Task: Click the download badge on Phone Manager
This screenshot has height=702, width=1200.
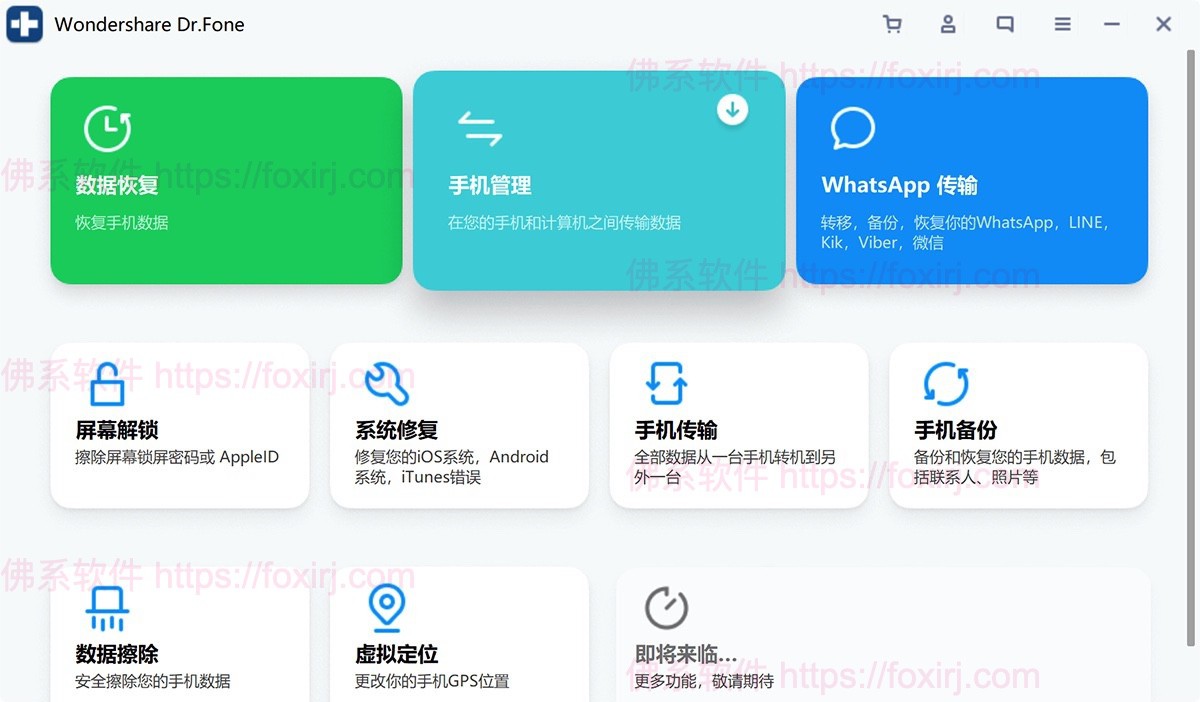Action: pos(732,109)
